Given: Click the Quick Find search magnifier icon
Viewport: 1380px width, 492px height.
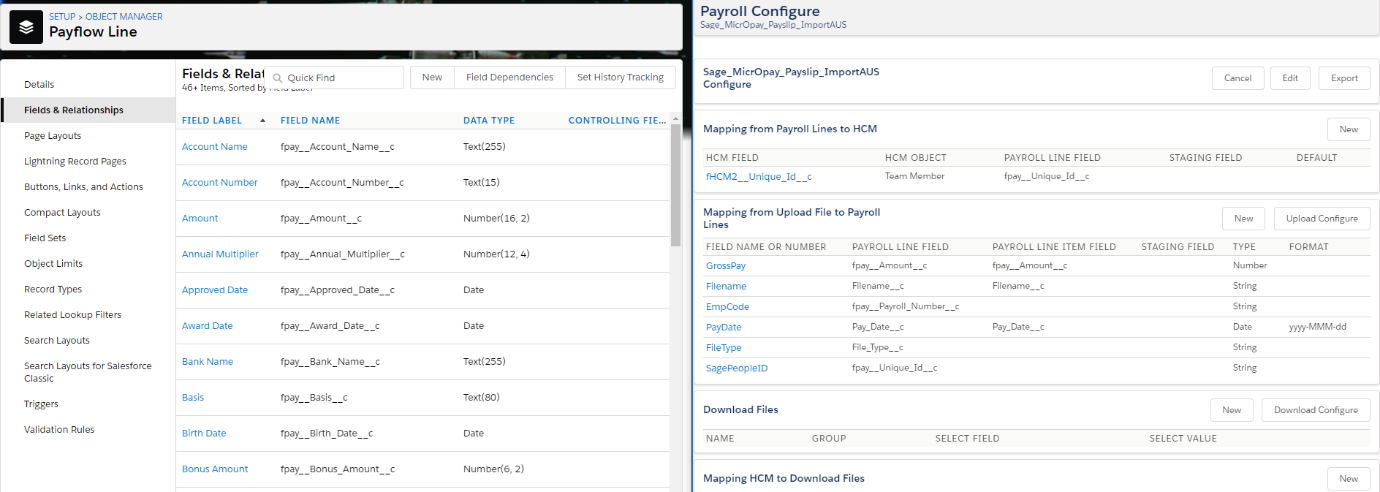Looking at the screenshot, I should click(x=278, y=78).
